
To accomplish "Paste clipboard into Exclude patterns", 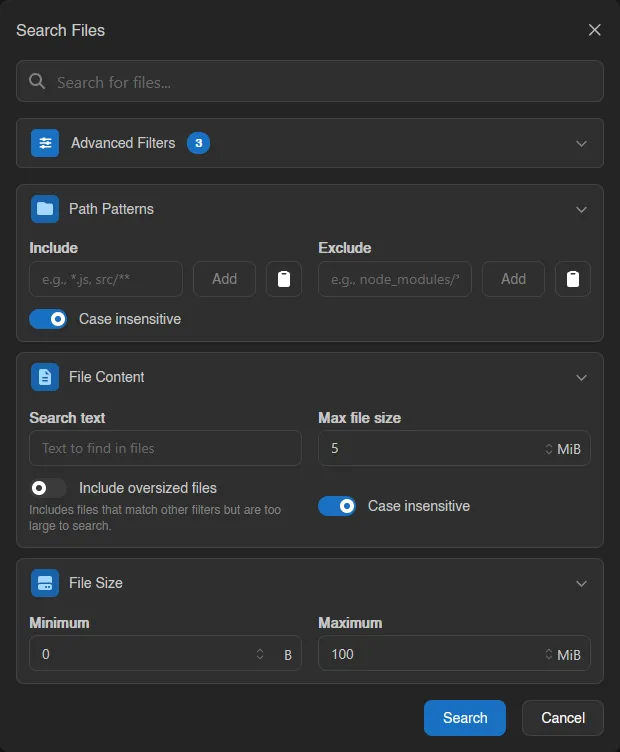I will pos(573,279).
